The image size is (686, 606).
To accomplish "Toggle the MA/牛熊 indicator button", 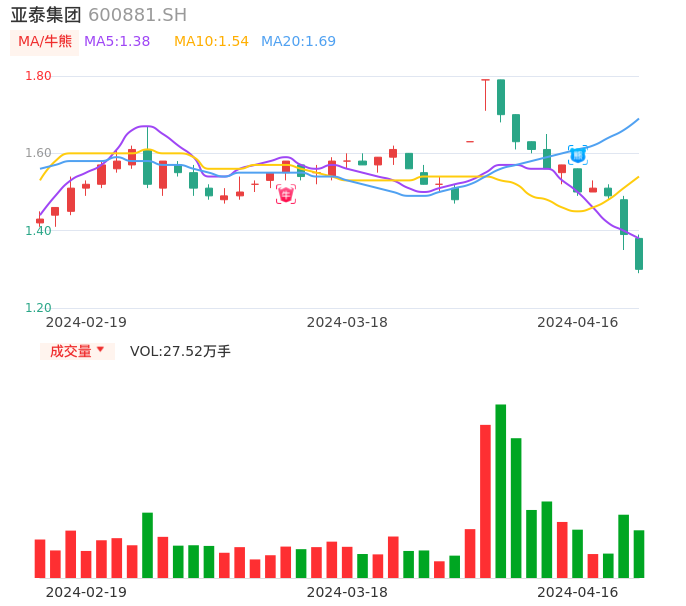I will 45,42.
